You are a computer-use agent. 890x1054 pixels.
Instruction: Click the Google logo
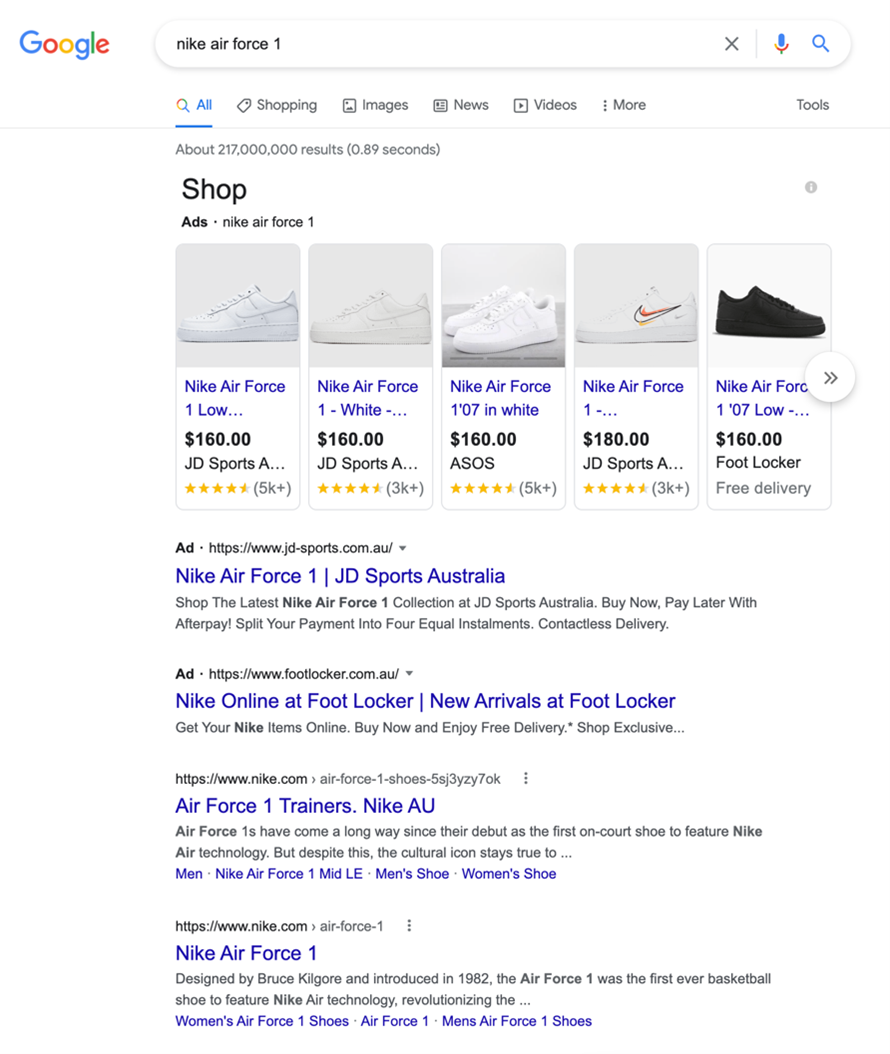65,44
